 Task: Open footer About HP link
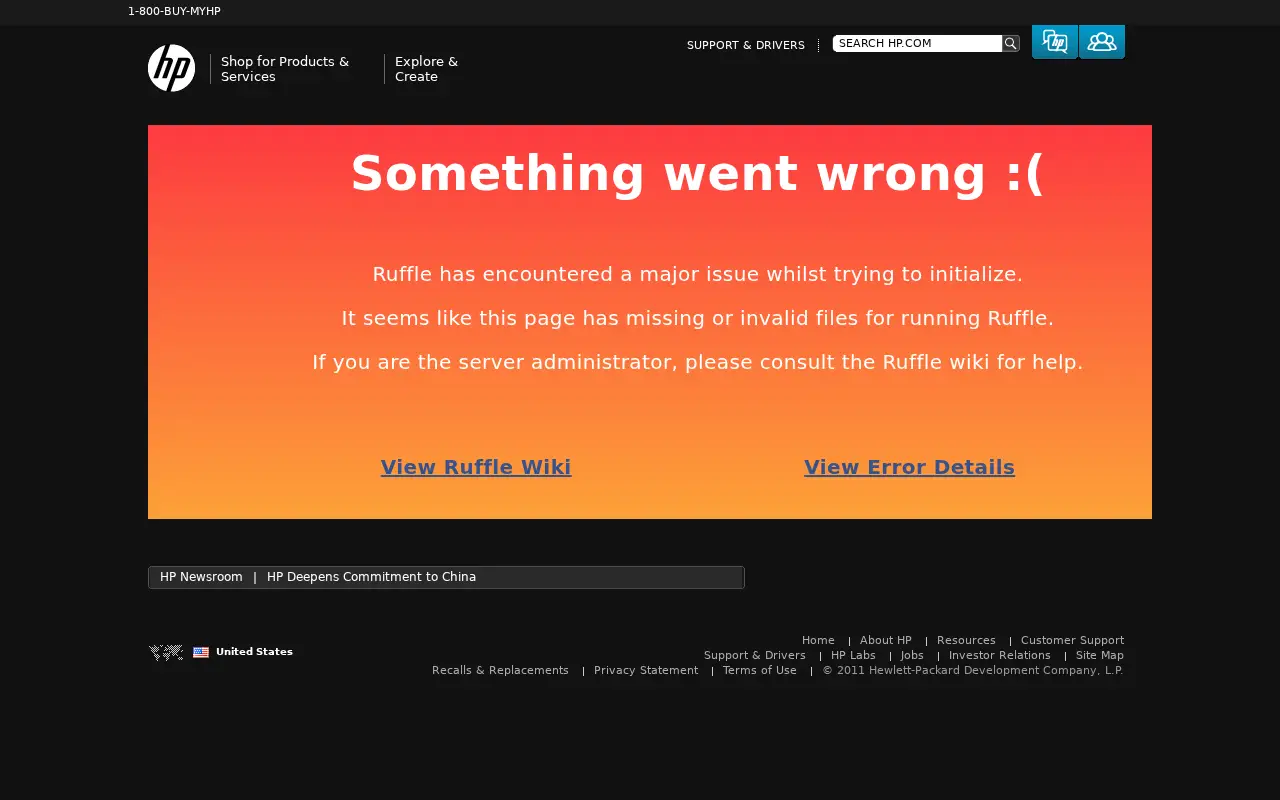(886, 640)
